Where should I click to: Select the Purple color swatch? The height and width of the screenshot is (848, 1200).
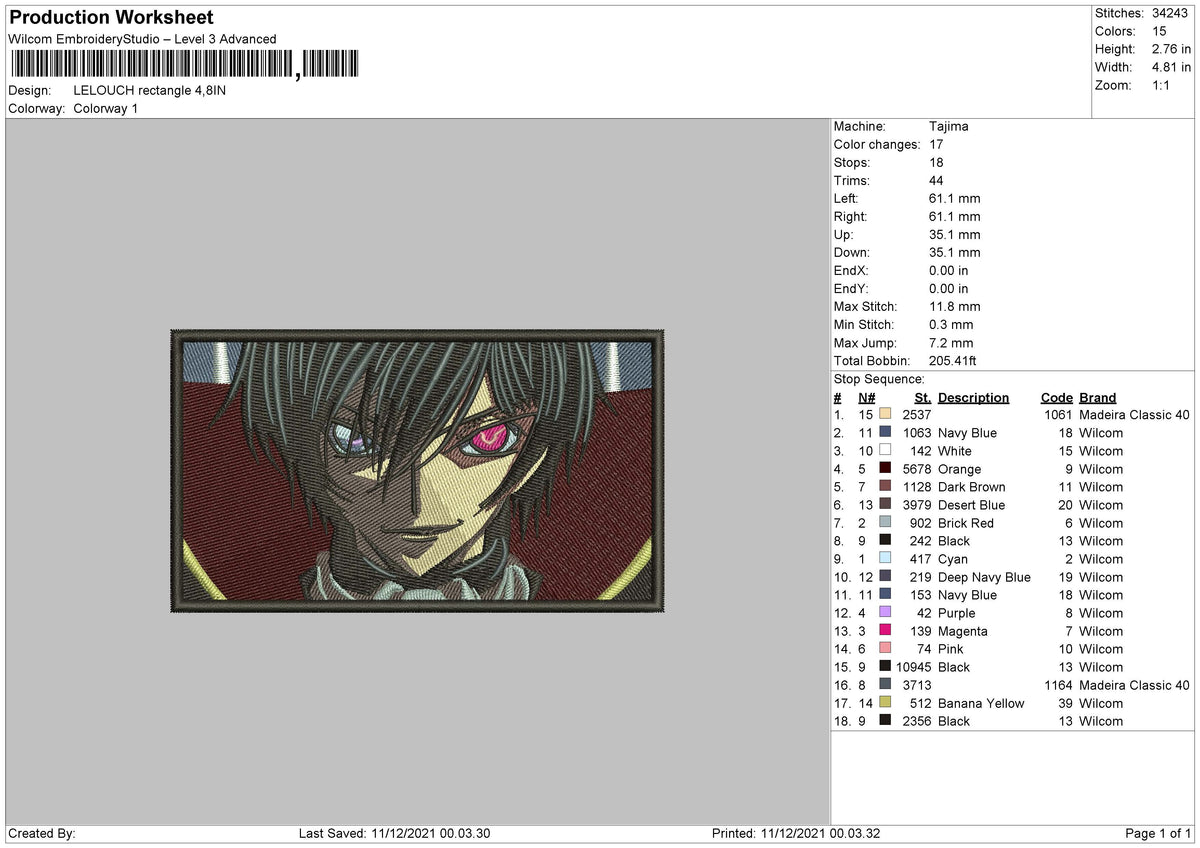(x=885, y=613)
